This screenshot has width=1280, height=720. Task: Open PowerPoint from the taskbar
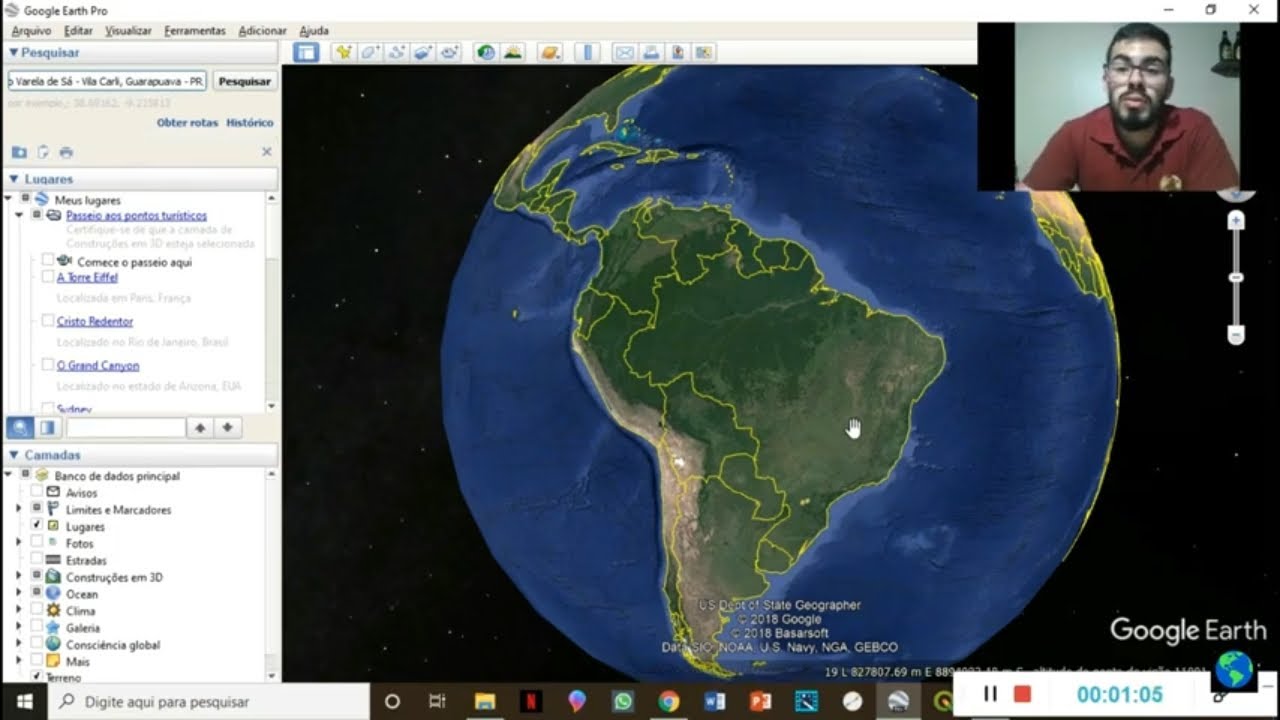(x=761, y=702)
